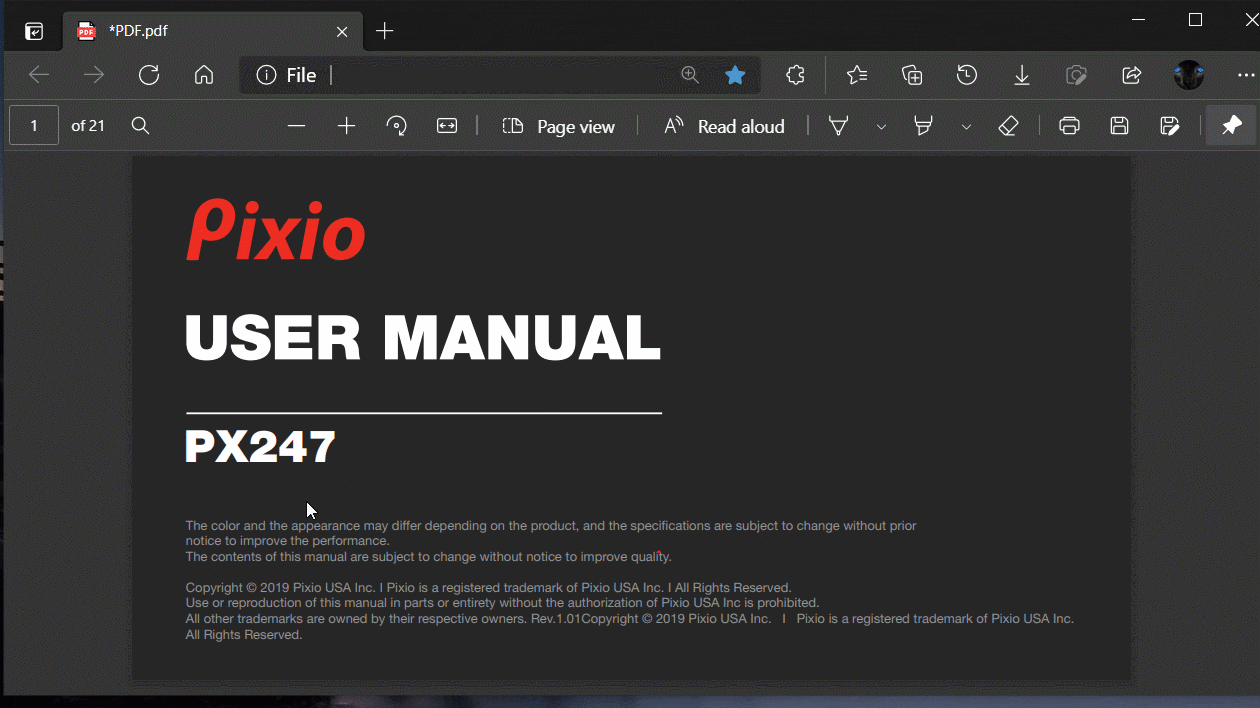This screenshot has width=1260, height=708.
Task: Expand the Highlight color options dropdown
Action: coord(966,127)
